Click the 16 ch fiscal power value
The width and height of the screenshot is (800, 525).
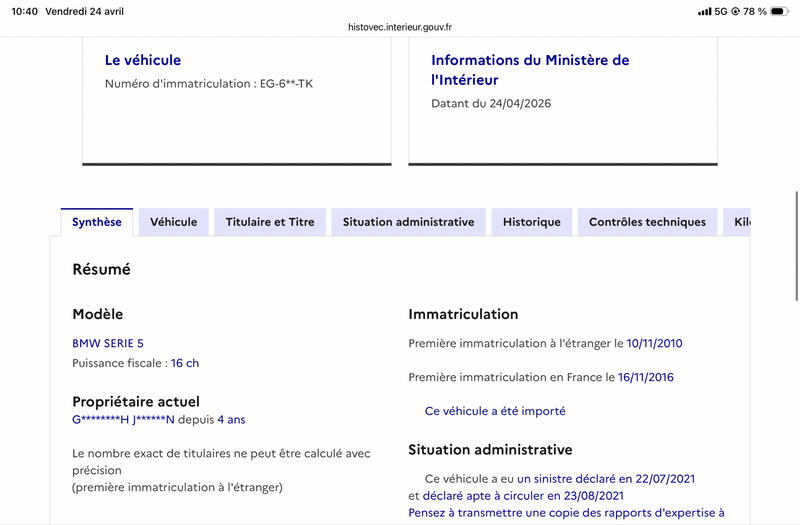pyautogui.click(x=185, y=363)
